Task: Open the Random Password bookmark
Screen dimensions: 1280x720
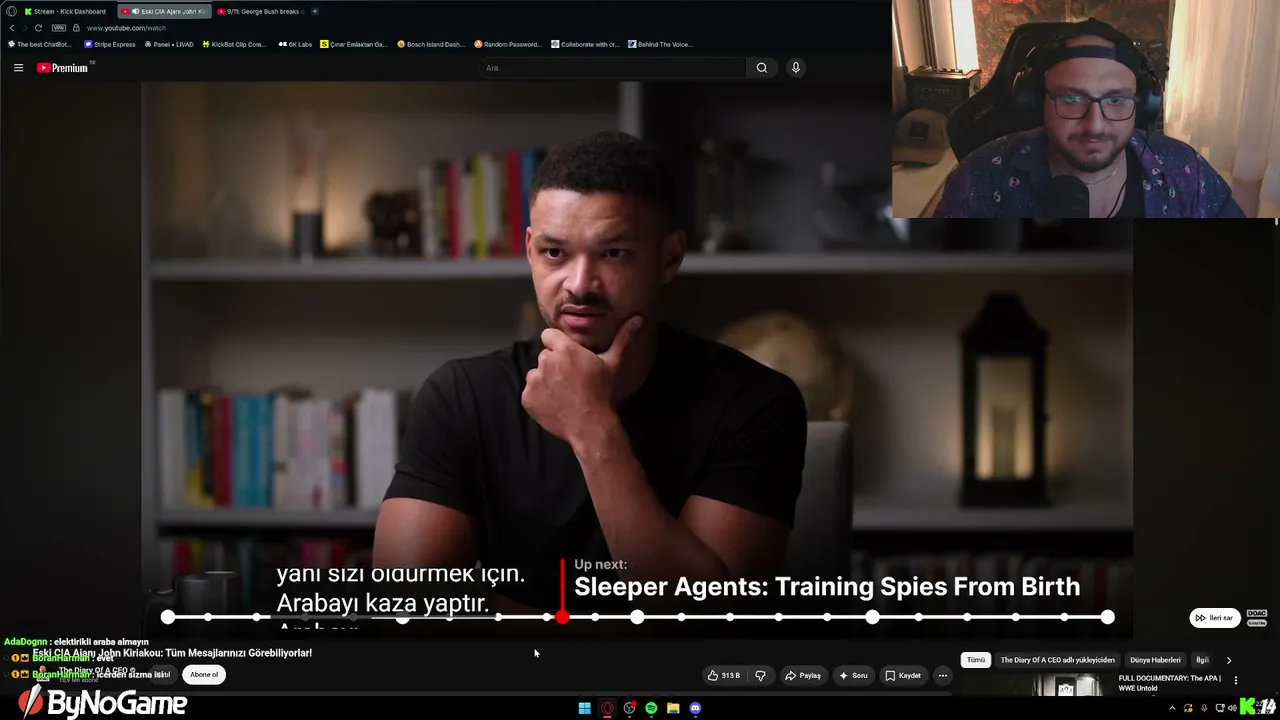Action: pyautogui.click(x=508, y=44)
